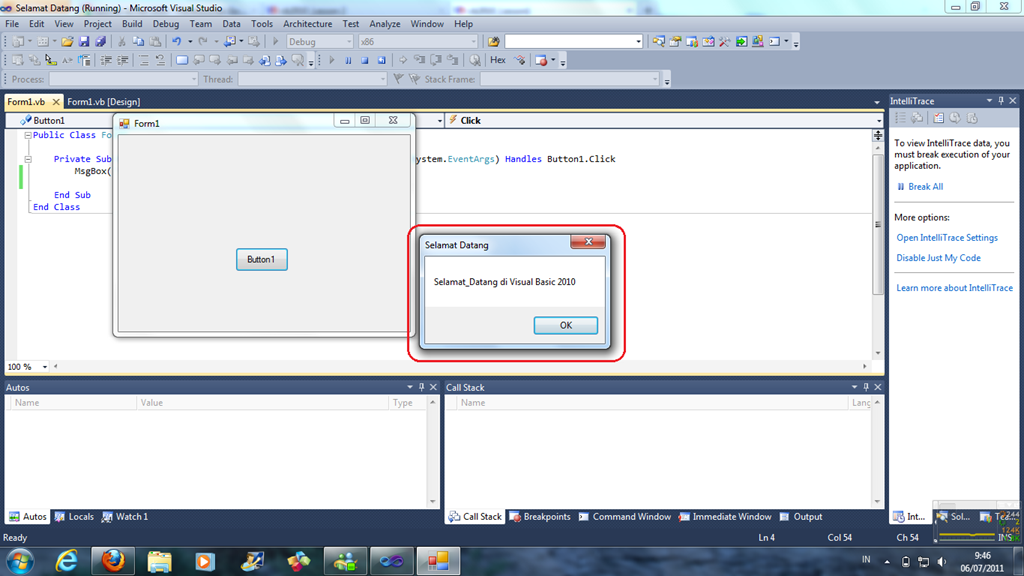1024x576 pixels.
Task: Click the Decrease Indent icon
Action: pos(106,61)
